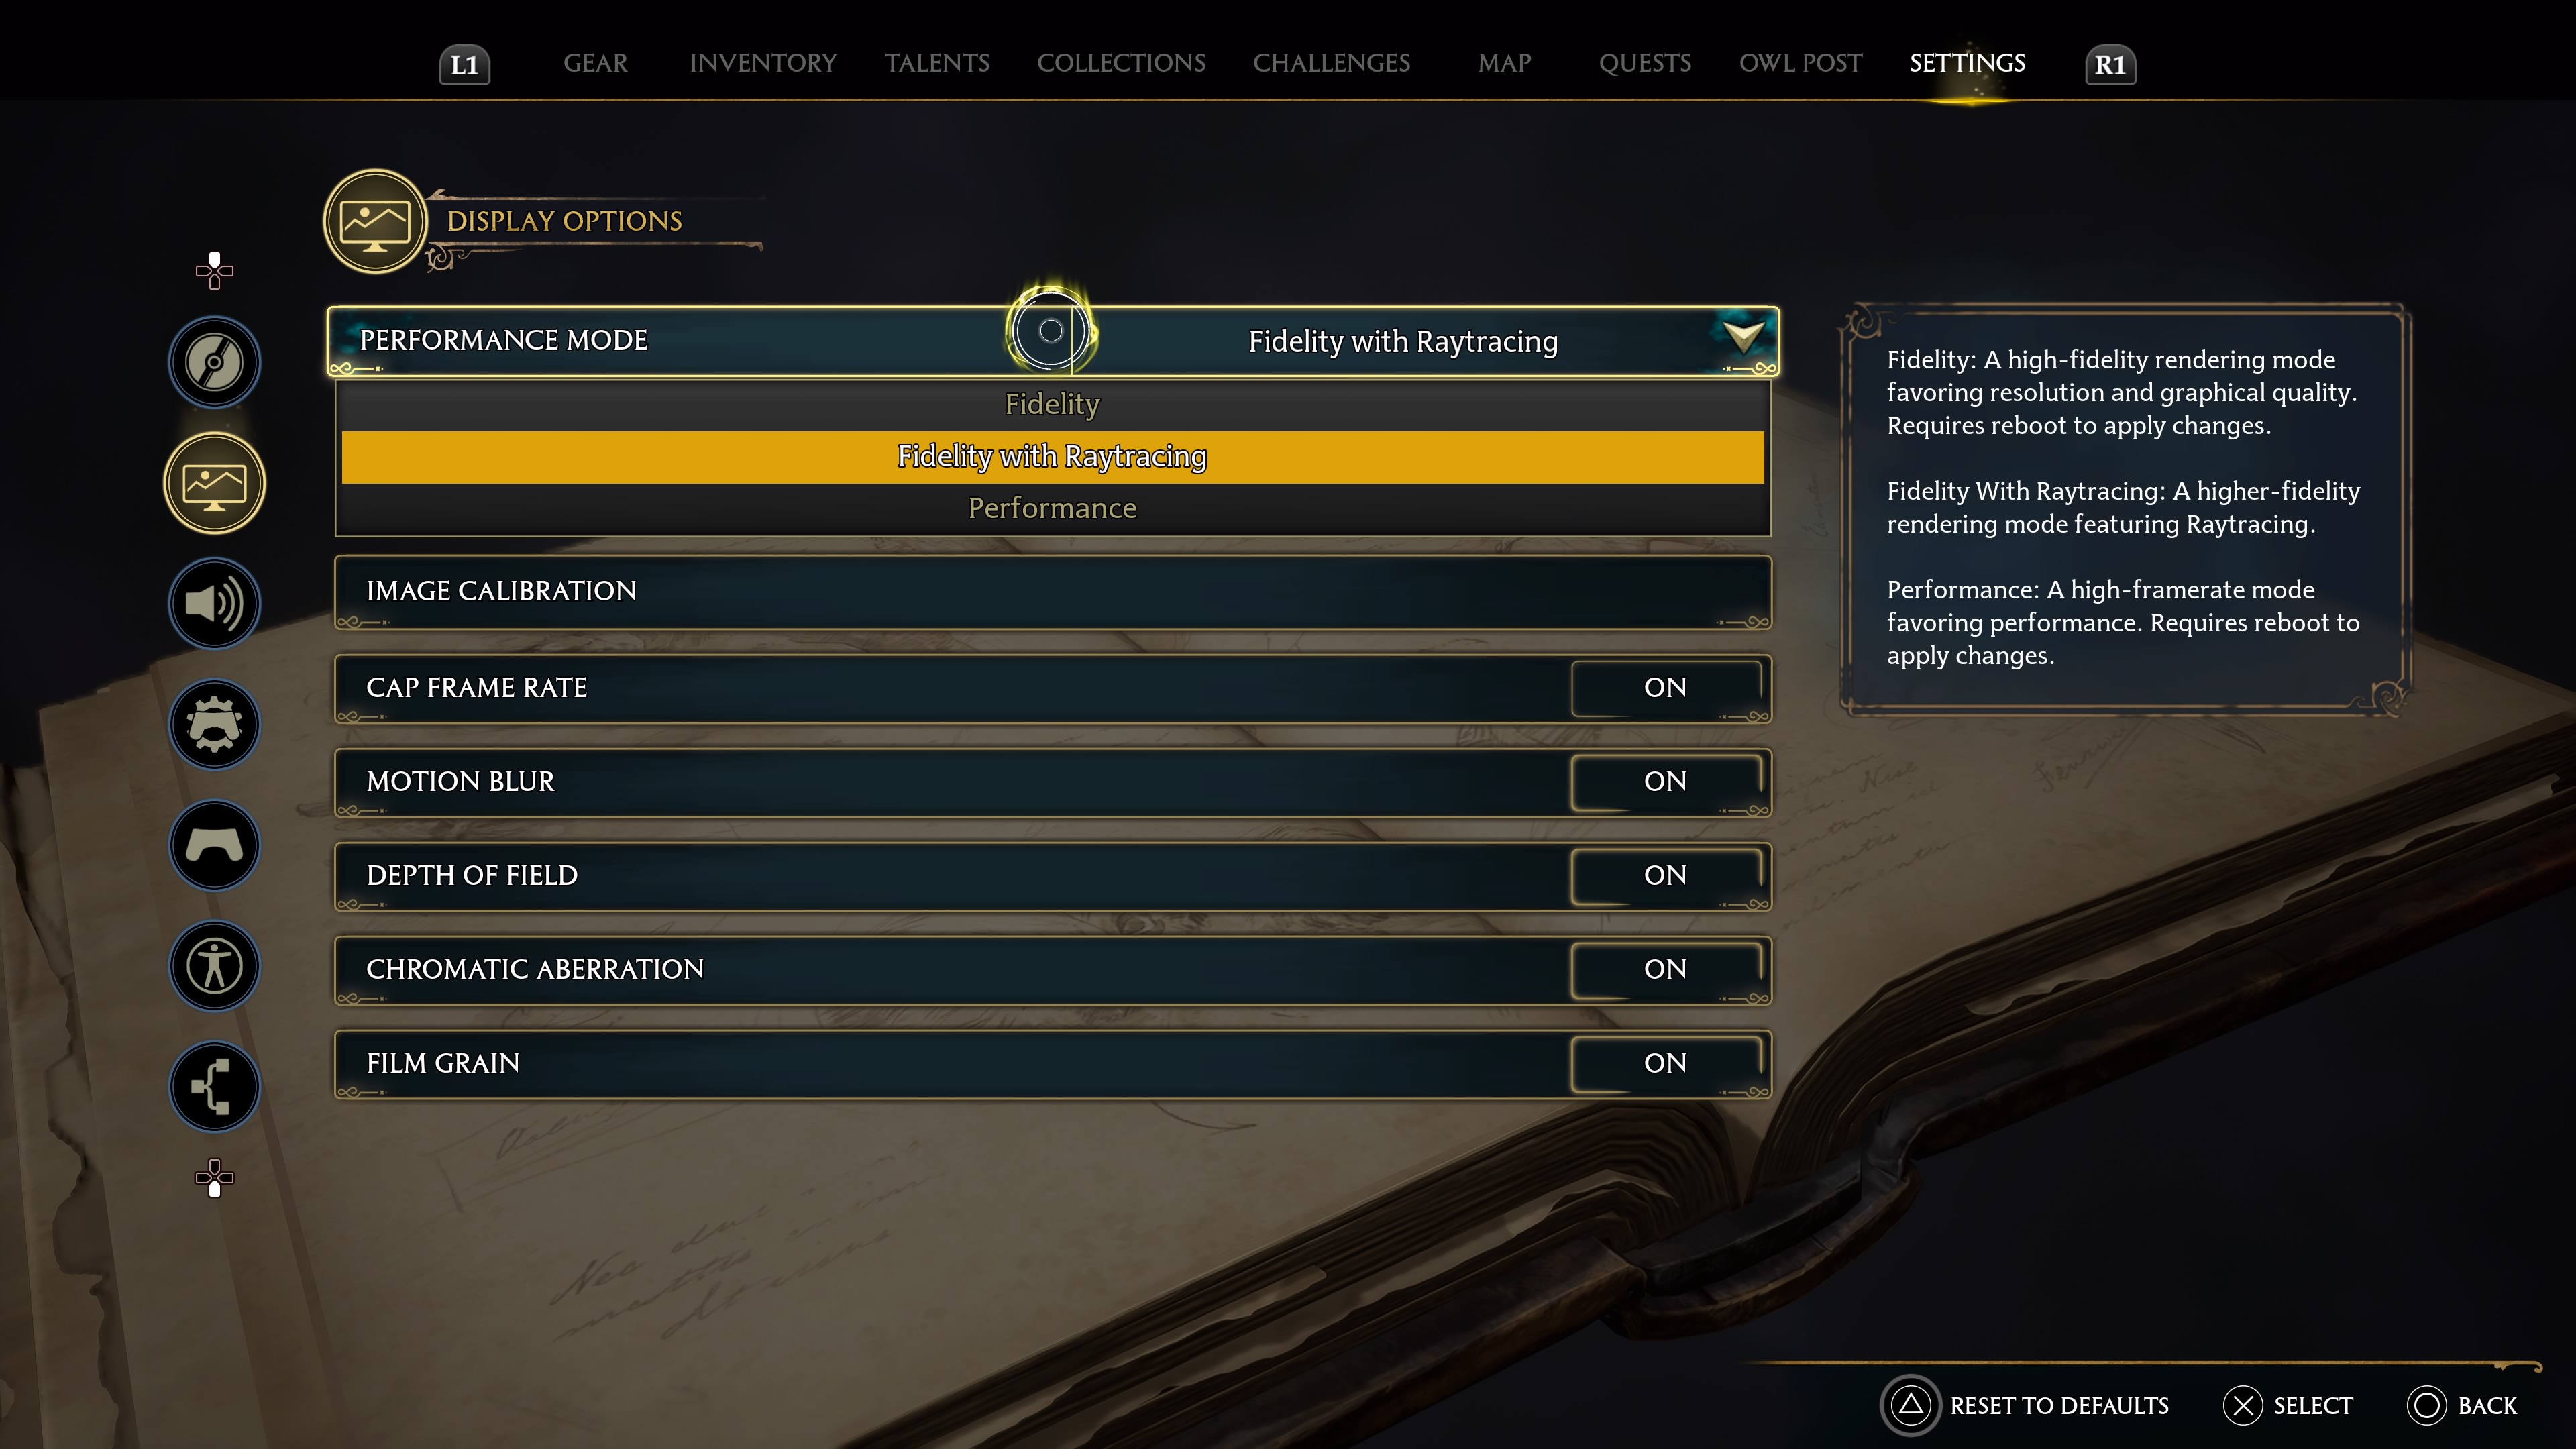Select Fidelity from performance options
2576x1449 pixels.
1051,403
